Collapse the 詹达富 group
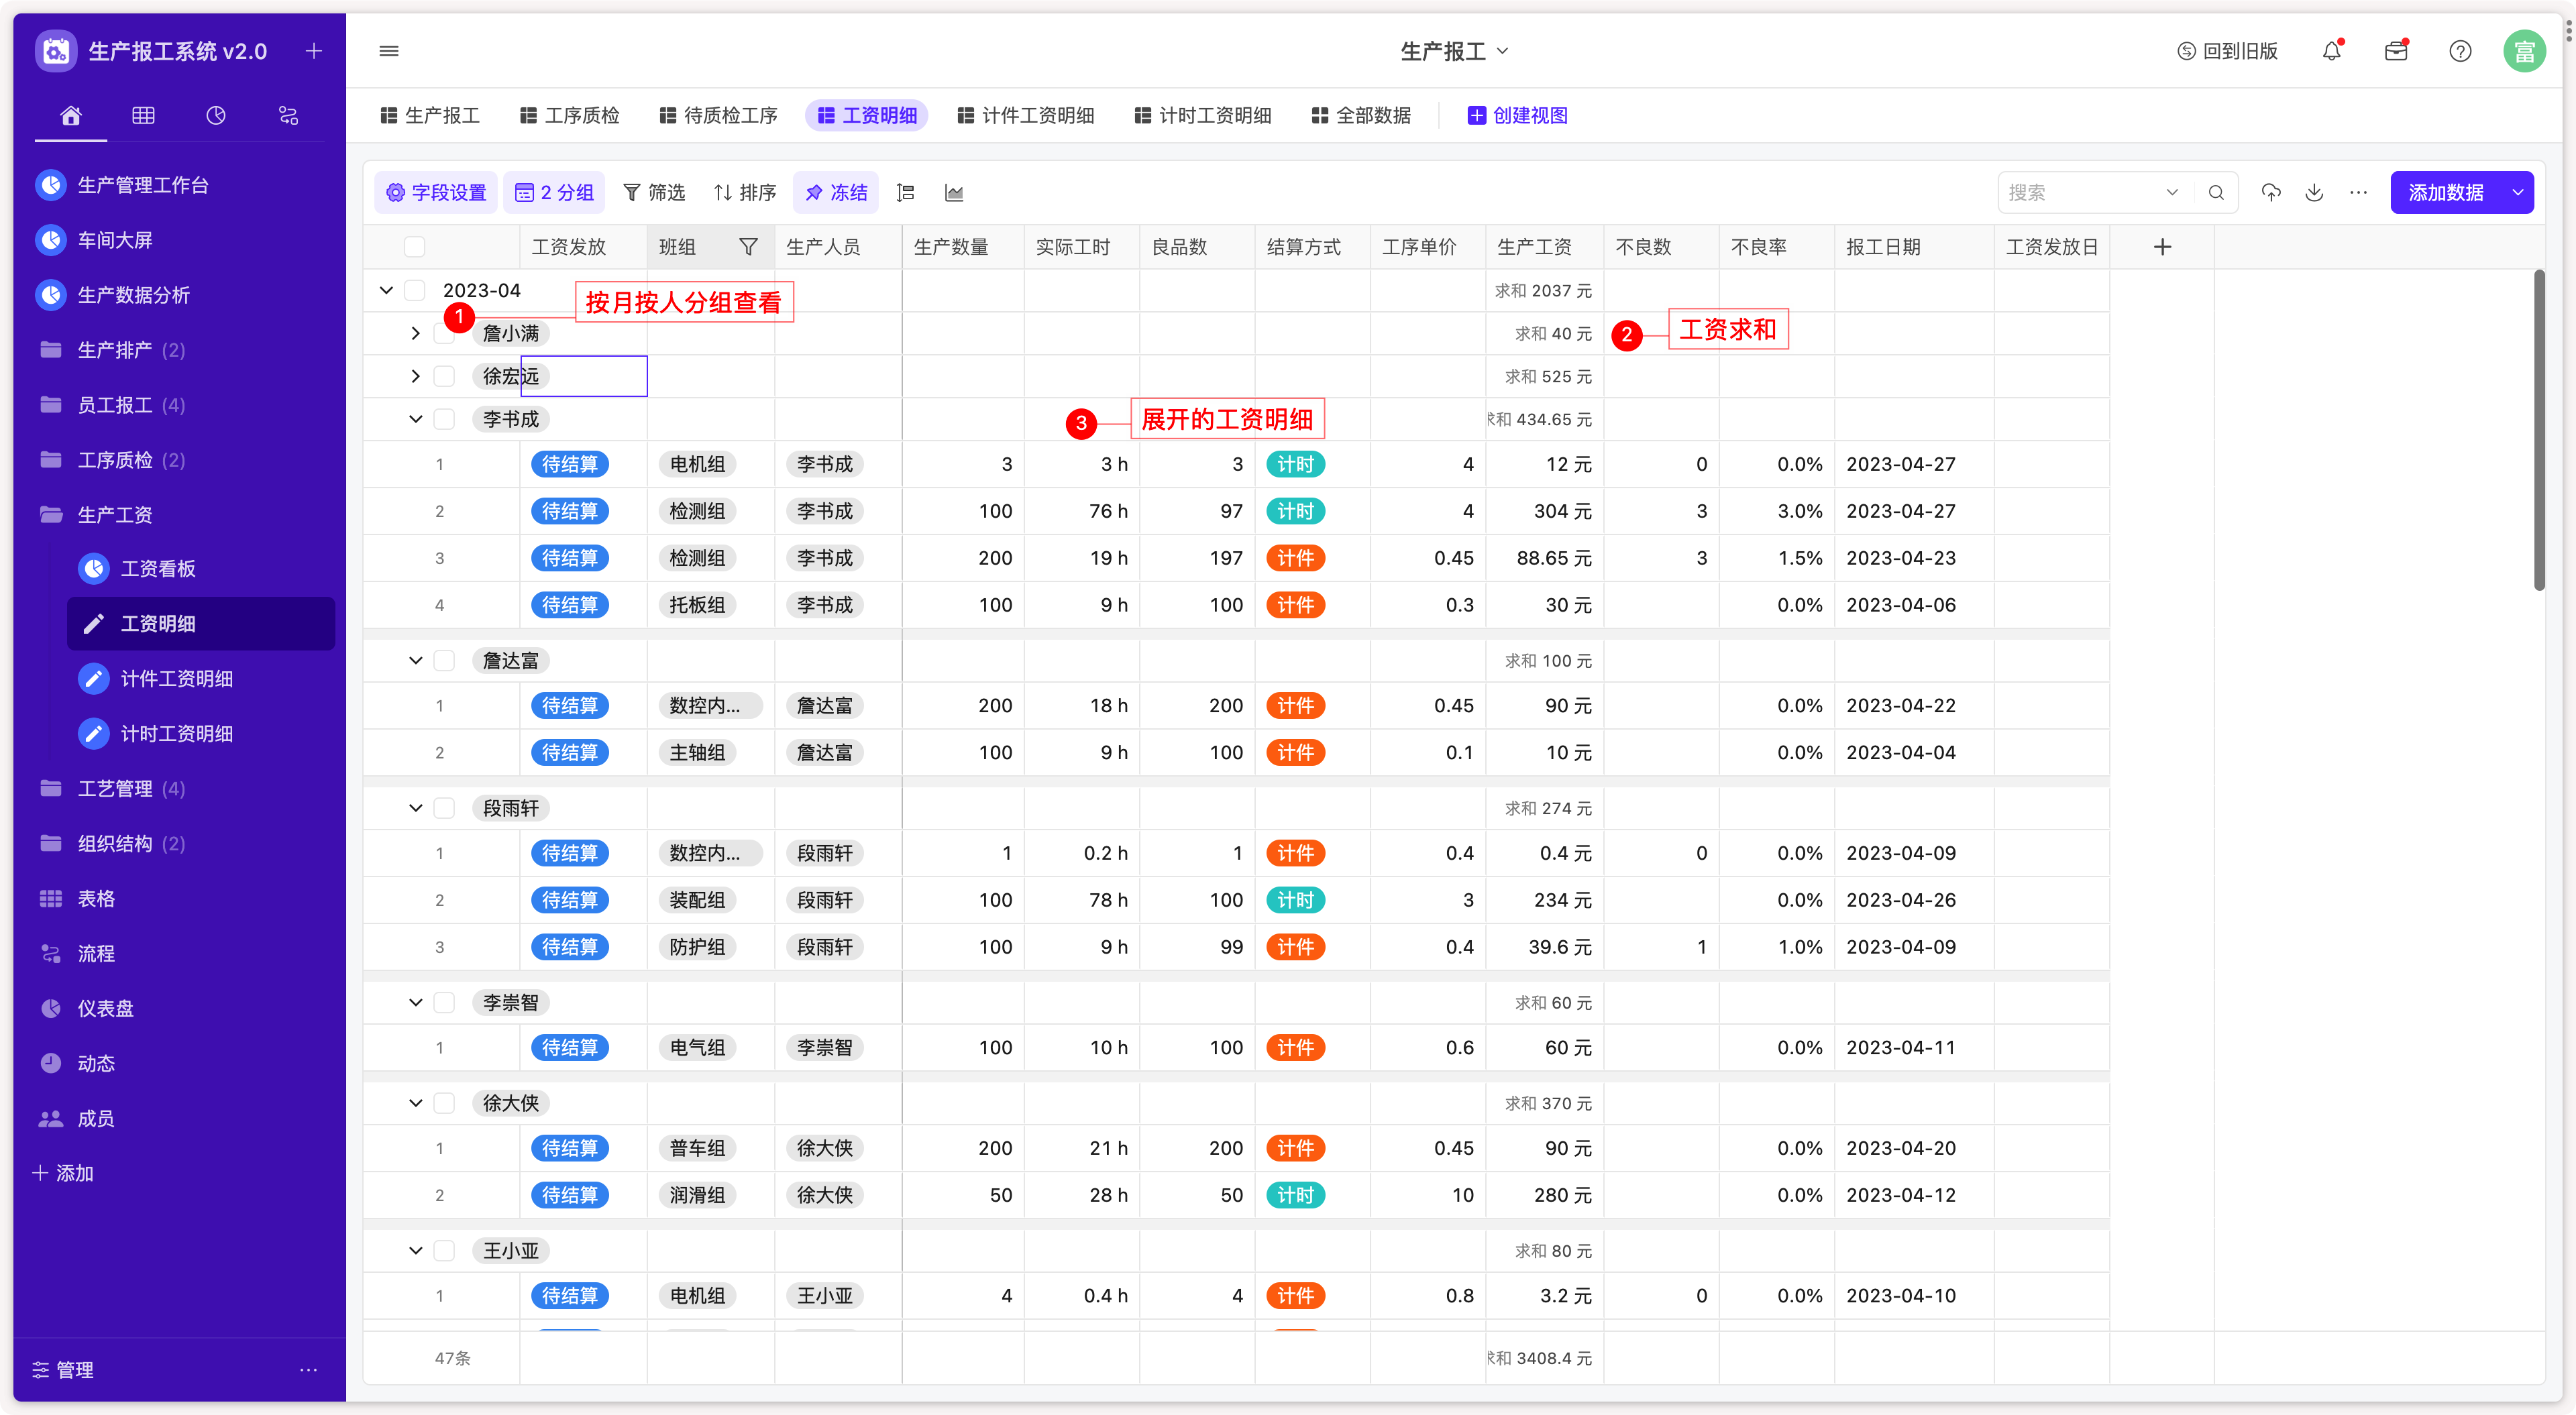 click(x=415, y=661)
